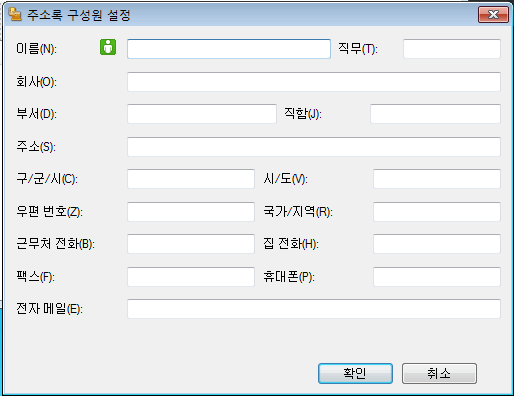Focus the 팩스(F) fax input field
The image size is (514, 396).
[x=191, y=277]
